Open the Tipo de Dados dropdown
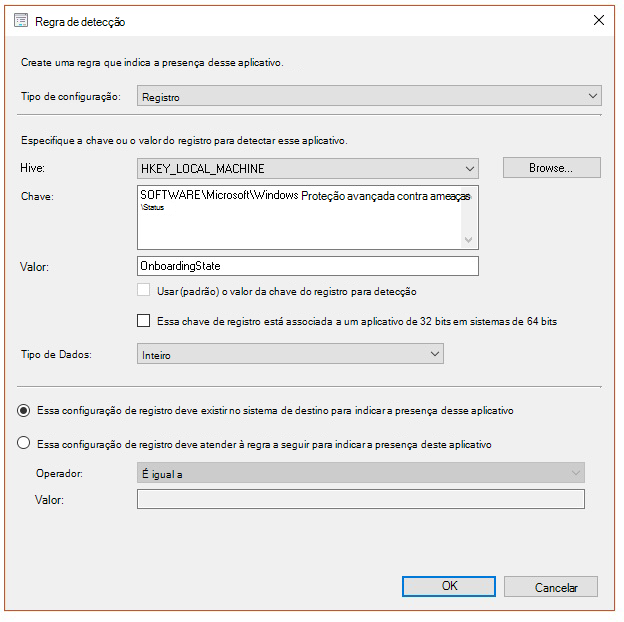Screen dimensions: 624x622 [x=289, y=354]
